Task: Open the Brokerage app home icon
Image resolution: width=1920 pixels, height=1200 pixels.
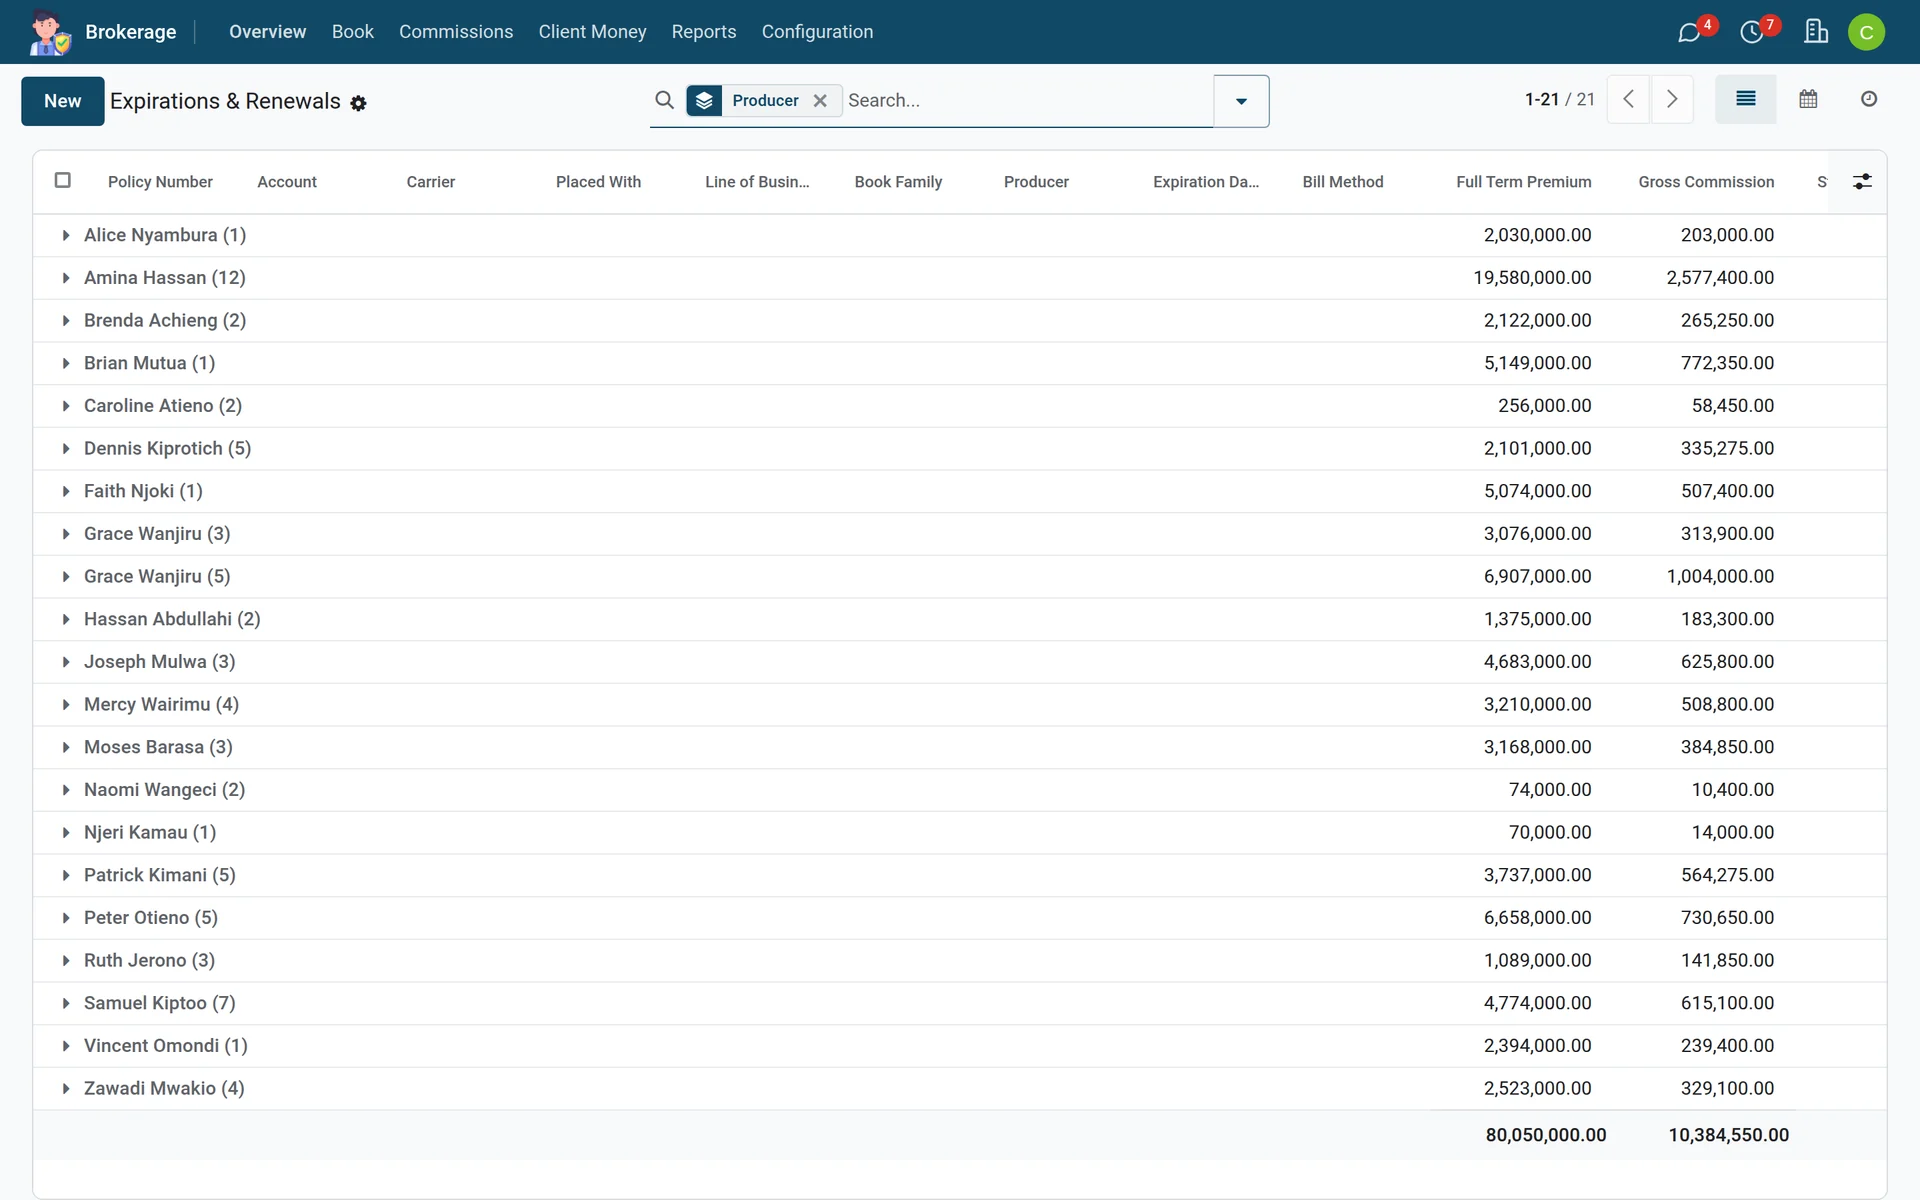Action: (49, 32)
